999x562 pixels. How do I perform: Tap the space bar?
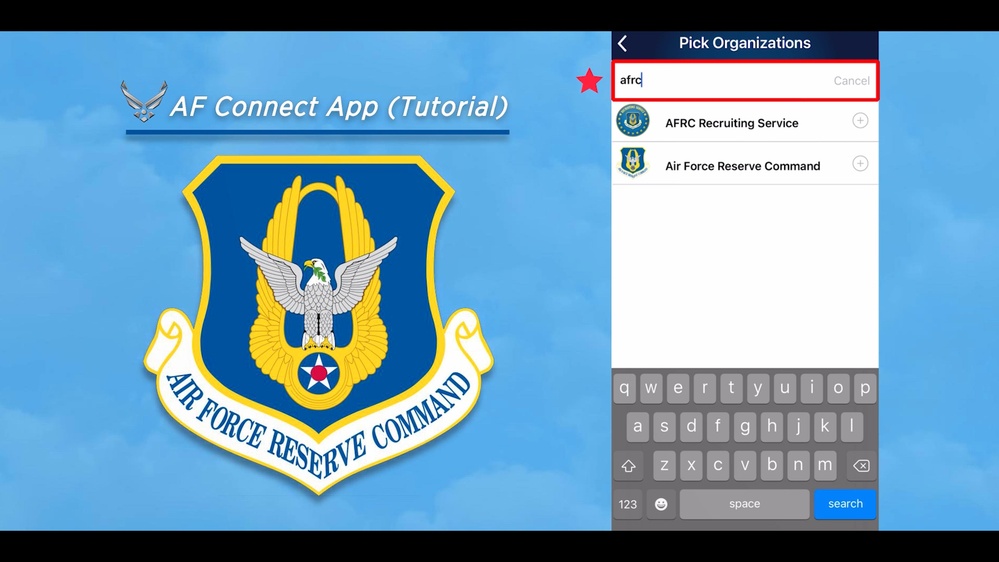[x=745, y=504]
